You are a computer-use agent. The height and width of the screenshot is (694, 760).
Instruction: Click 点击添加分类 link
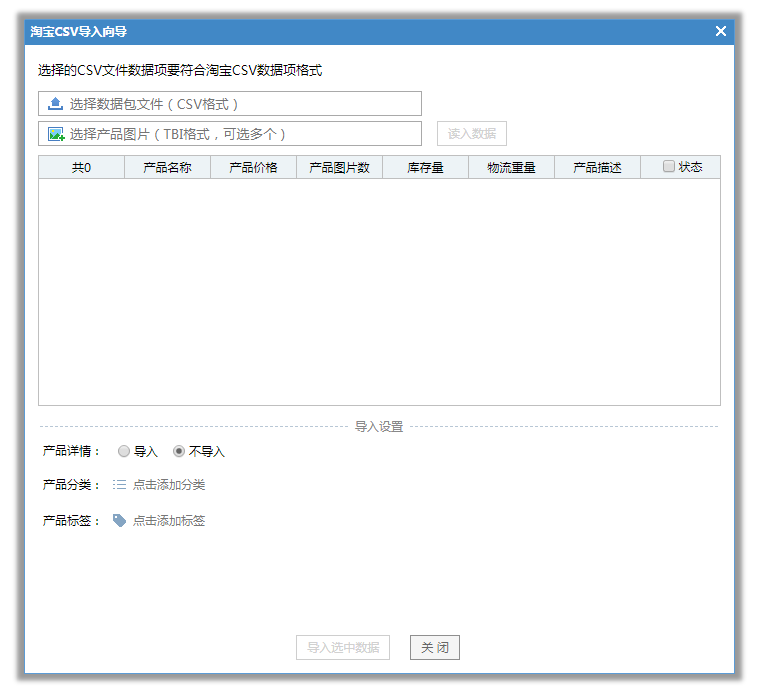[169, 485]
